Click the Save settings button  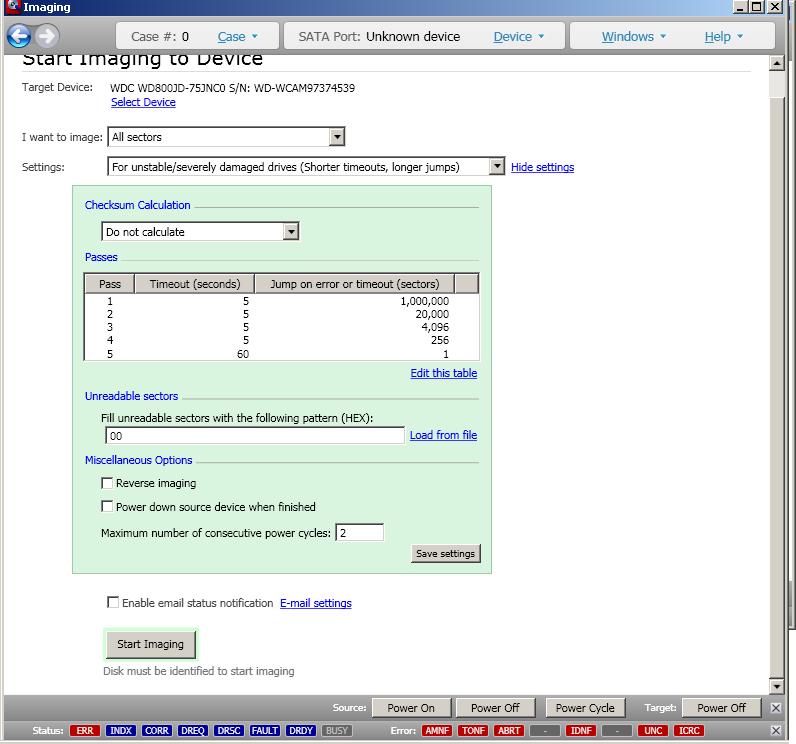[445, 553]
